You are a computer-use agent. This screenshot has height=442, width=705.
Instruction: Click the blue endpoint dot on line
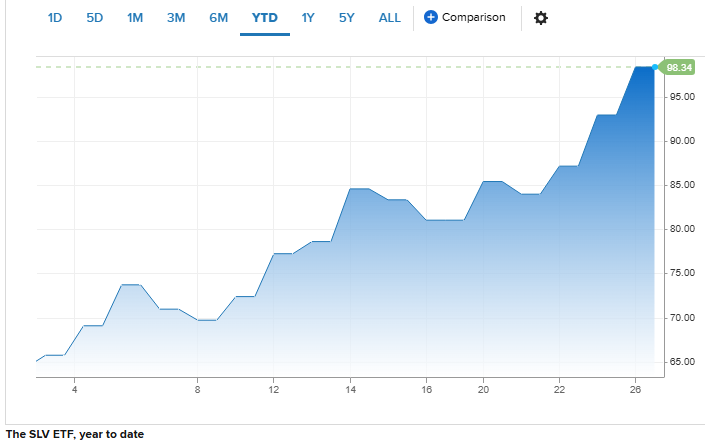(x=655, y=67)
